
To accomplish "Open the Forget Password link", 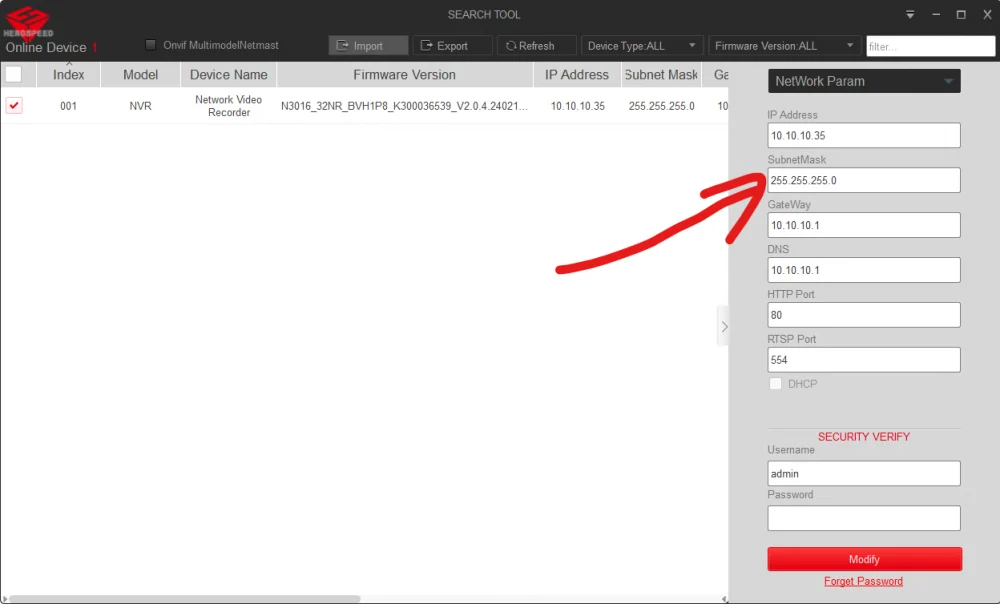I will [x=863, y=581].
